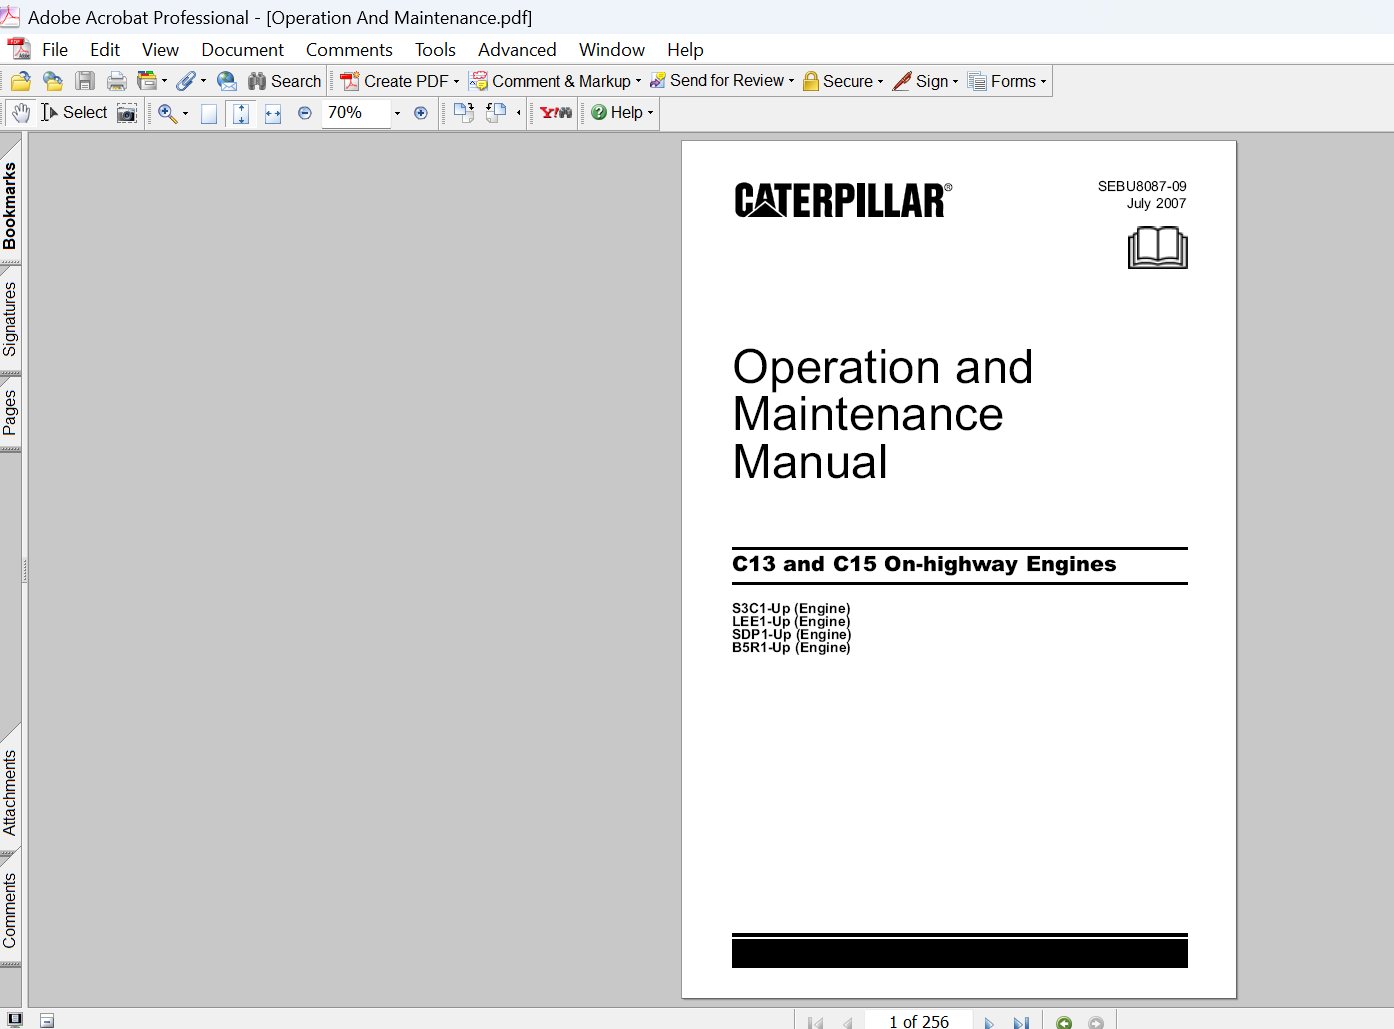Open the Comments menu
1394x1029 pixels.
click(x=349, y=50)
